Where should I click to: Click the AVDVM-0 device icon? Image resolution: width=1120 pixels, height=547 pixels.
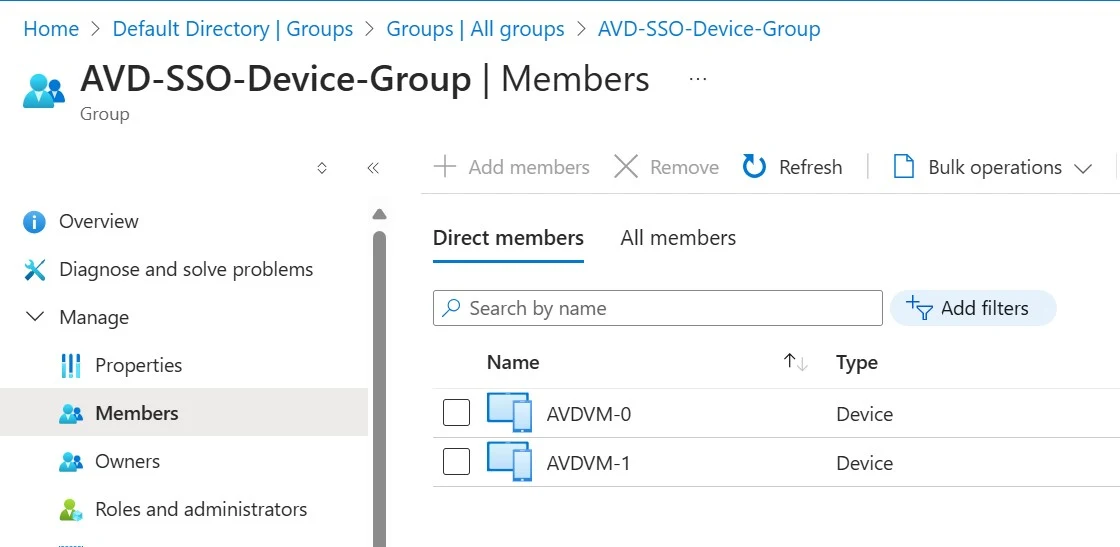[509, 413]
